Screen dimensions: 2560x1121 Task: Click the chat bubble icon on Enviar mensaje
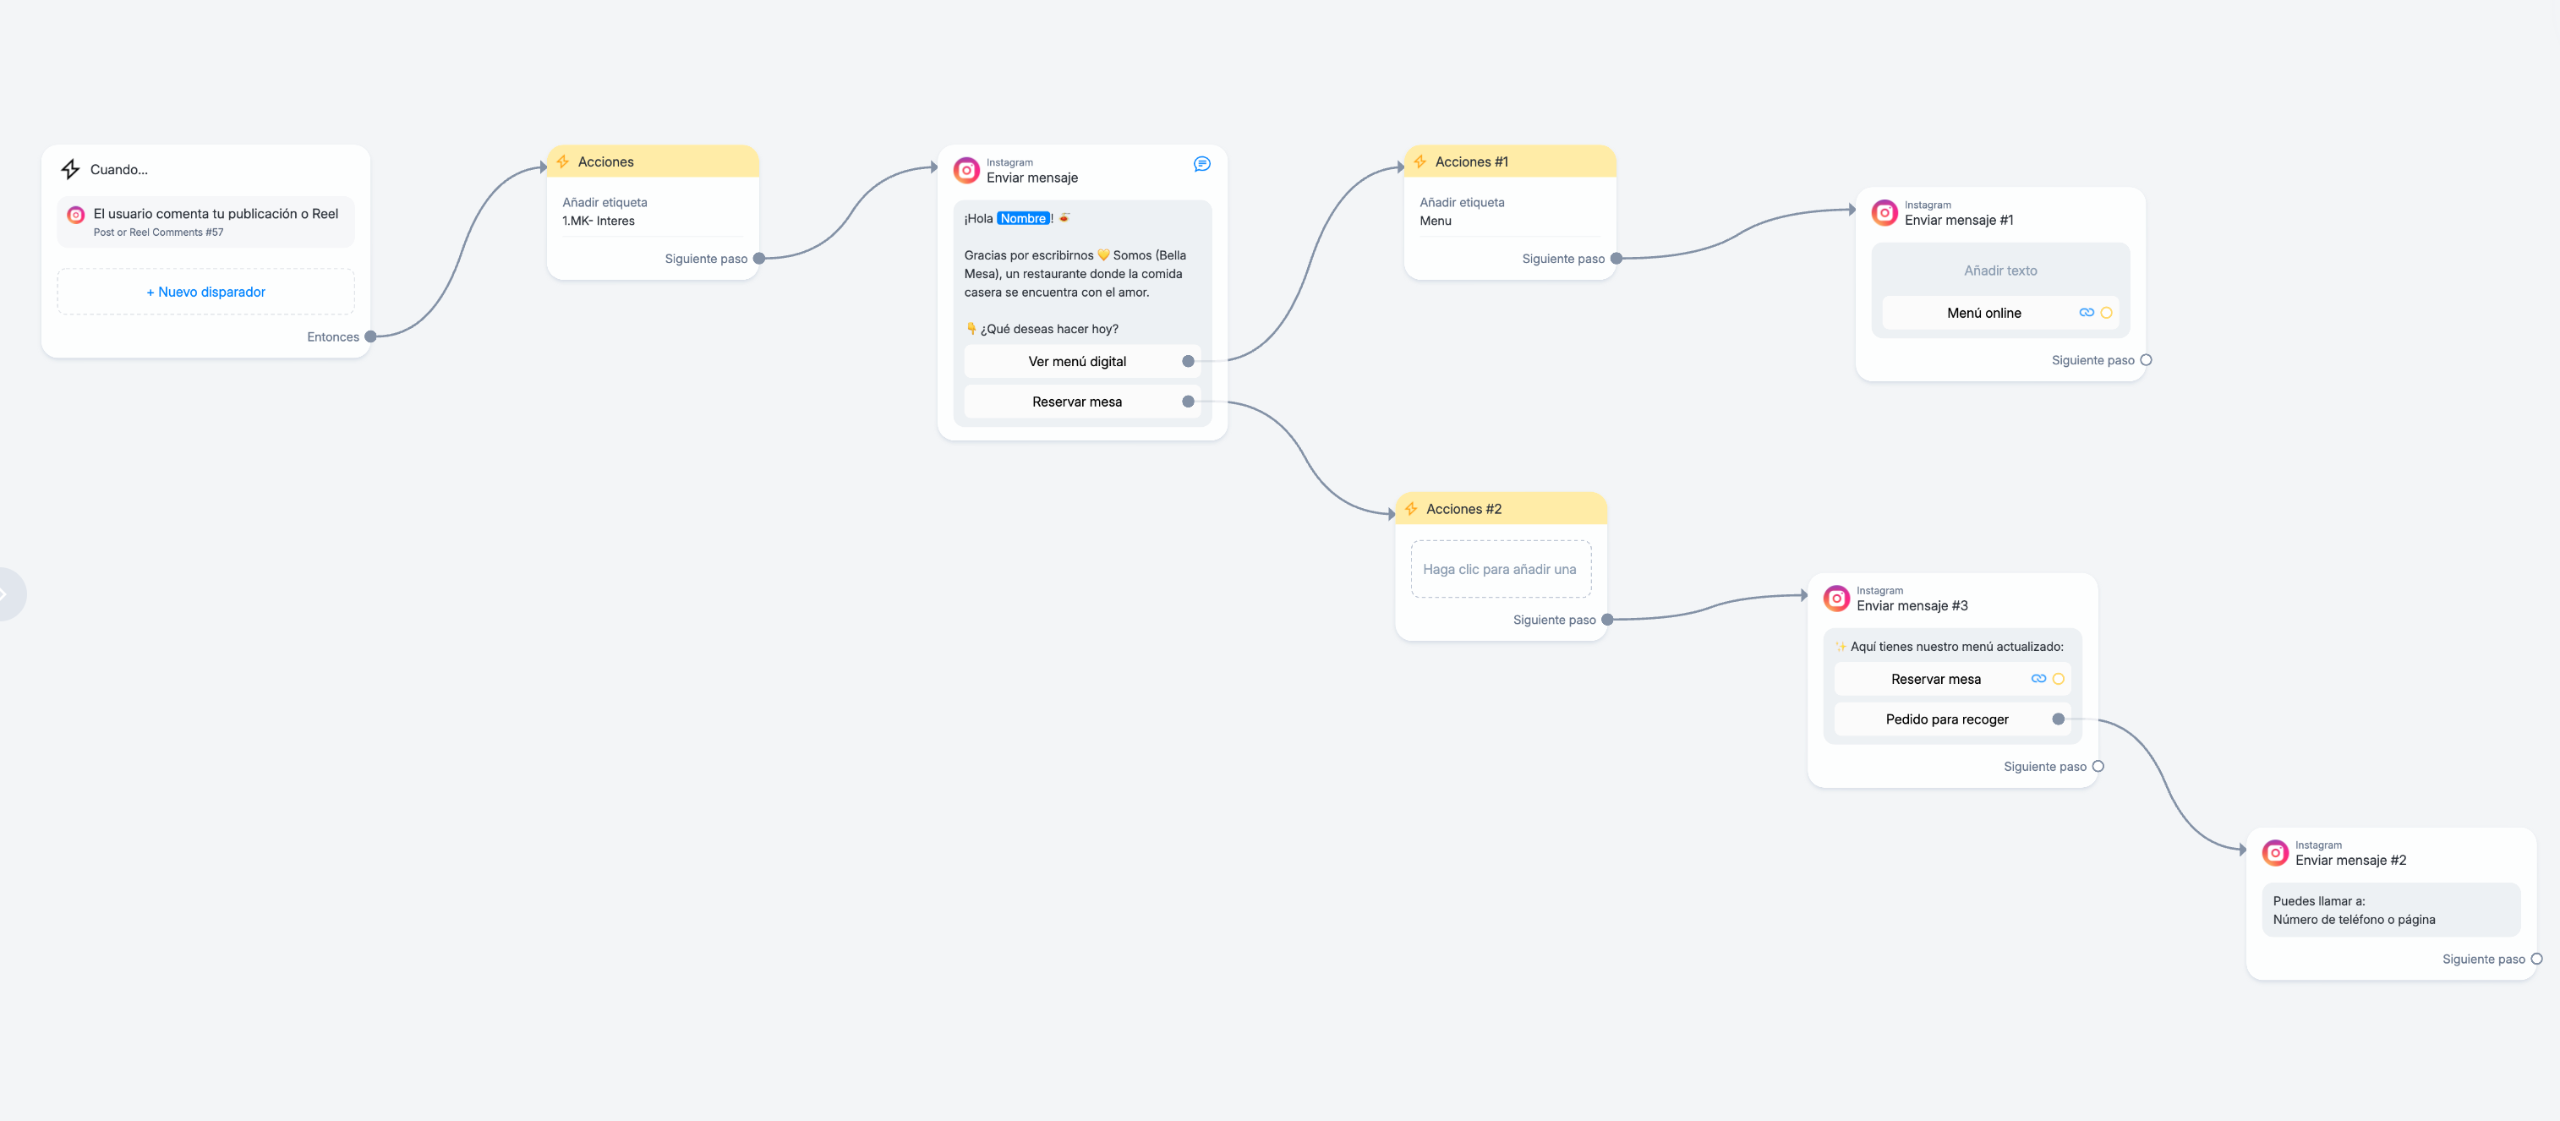(x=1202, y=164)
